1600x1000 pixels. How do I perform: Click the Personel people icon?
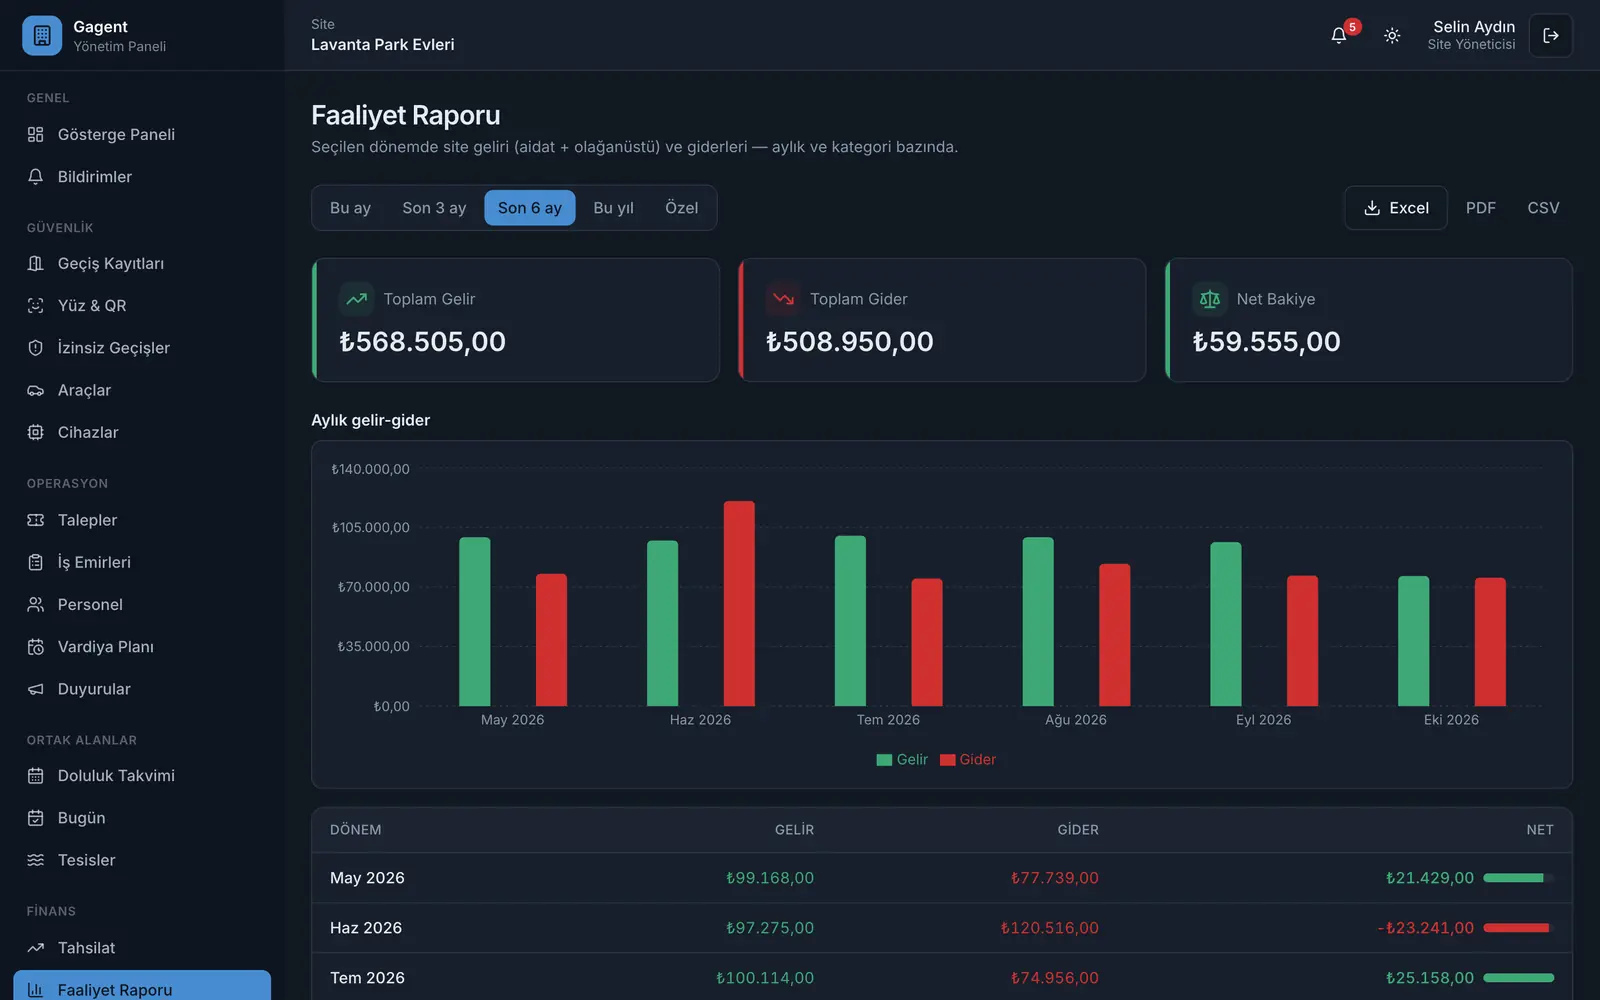tap(36, 605)
